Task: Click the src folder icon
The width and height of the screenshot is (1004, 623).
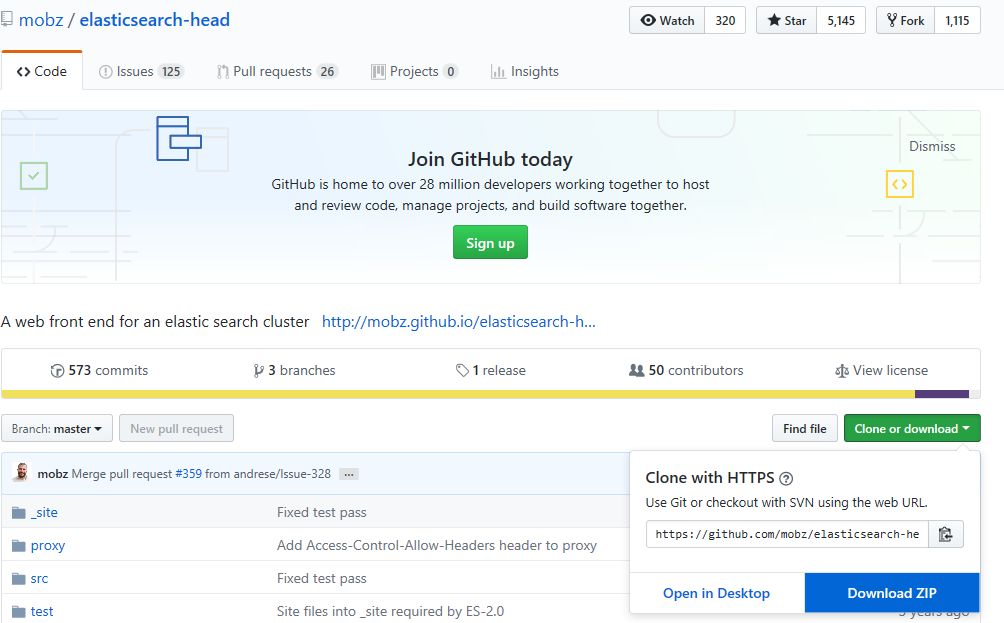Action: click(x=18, y=579)
